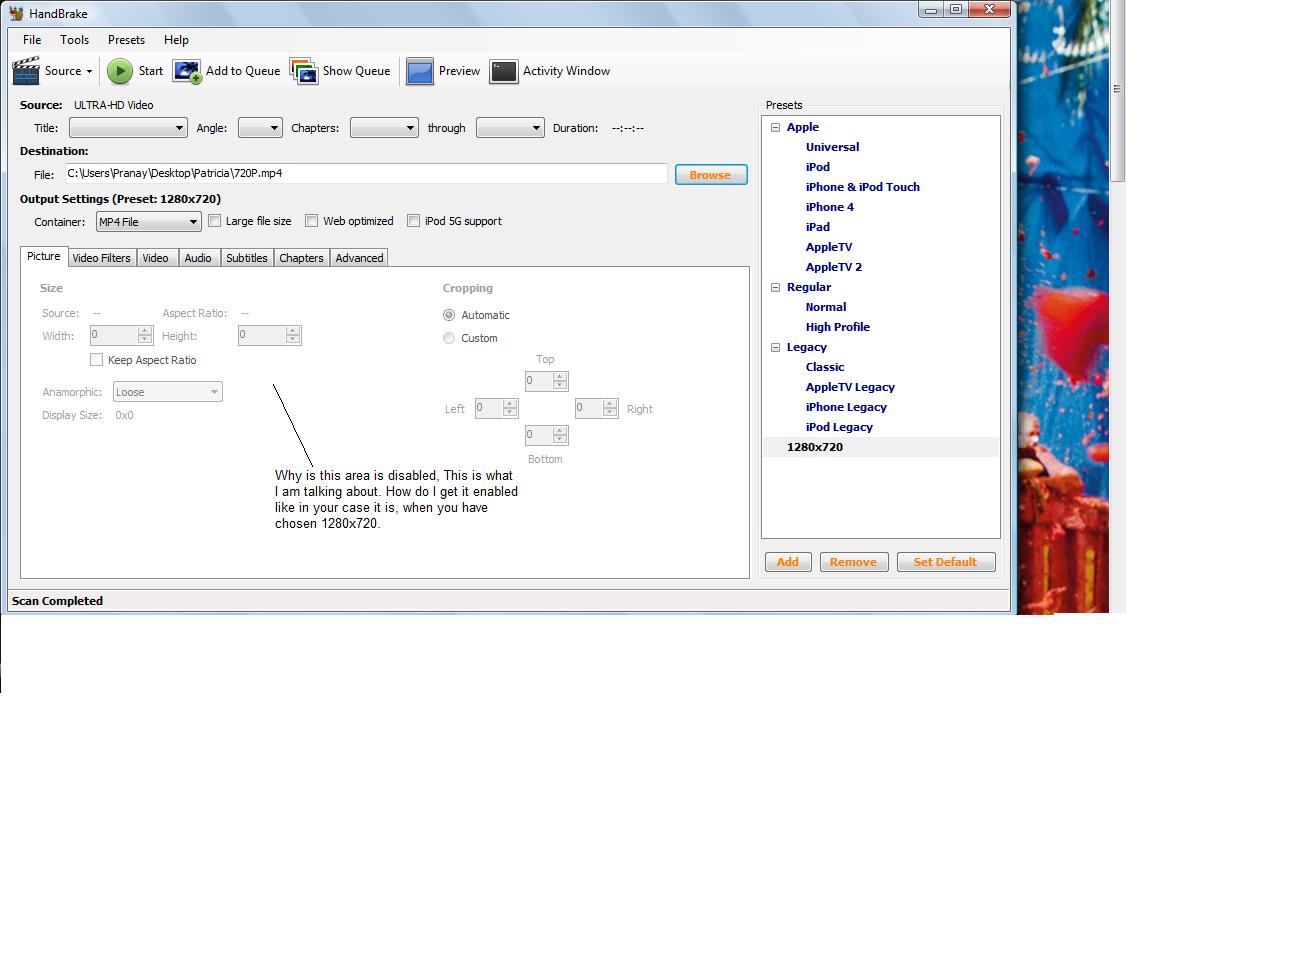Select the AppleTV 2 preset
Screen dimensions: 1296x972
(834, 267)
